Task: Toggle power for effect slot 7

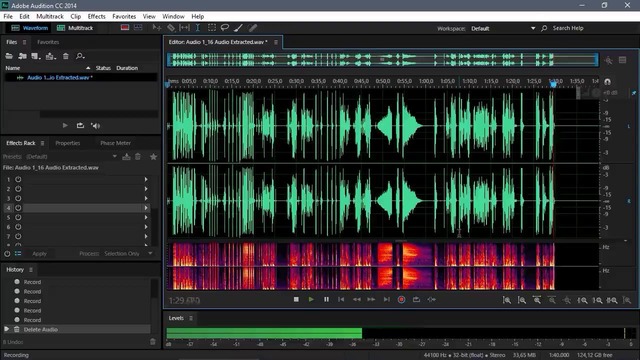Action: (18, 236)
